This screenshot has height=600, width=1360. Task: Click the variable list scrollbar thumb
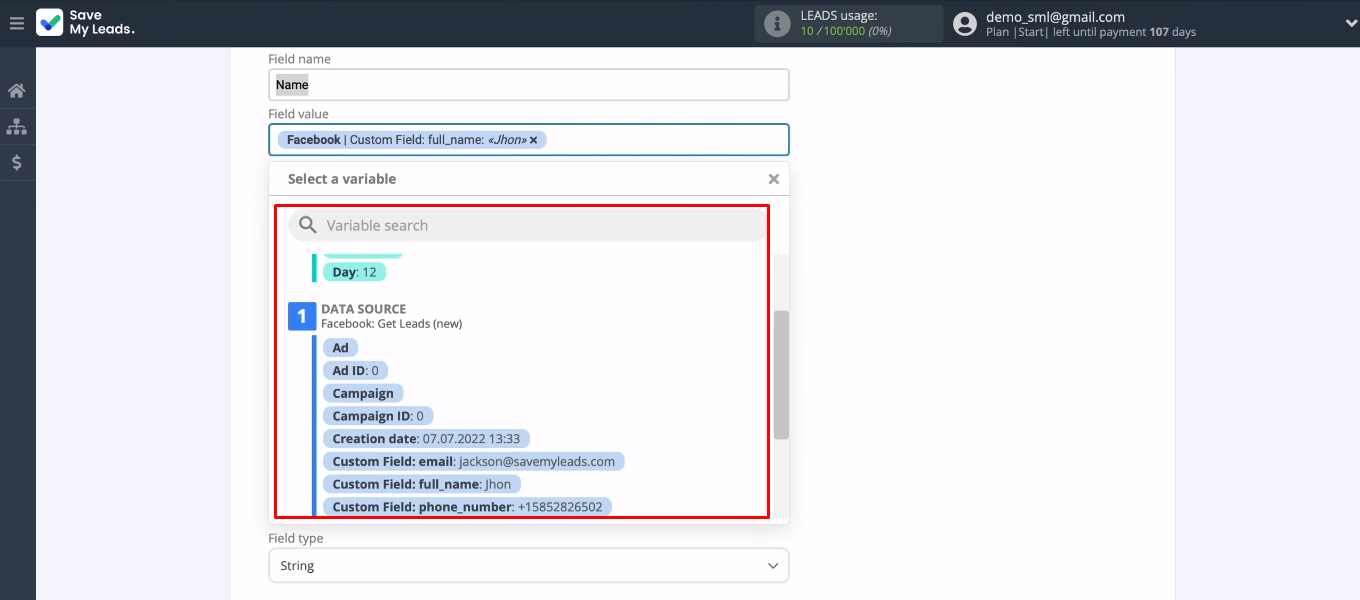coord(781,375)
